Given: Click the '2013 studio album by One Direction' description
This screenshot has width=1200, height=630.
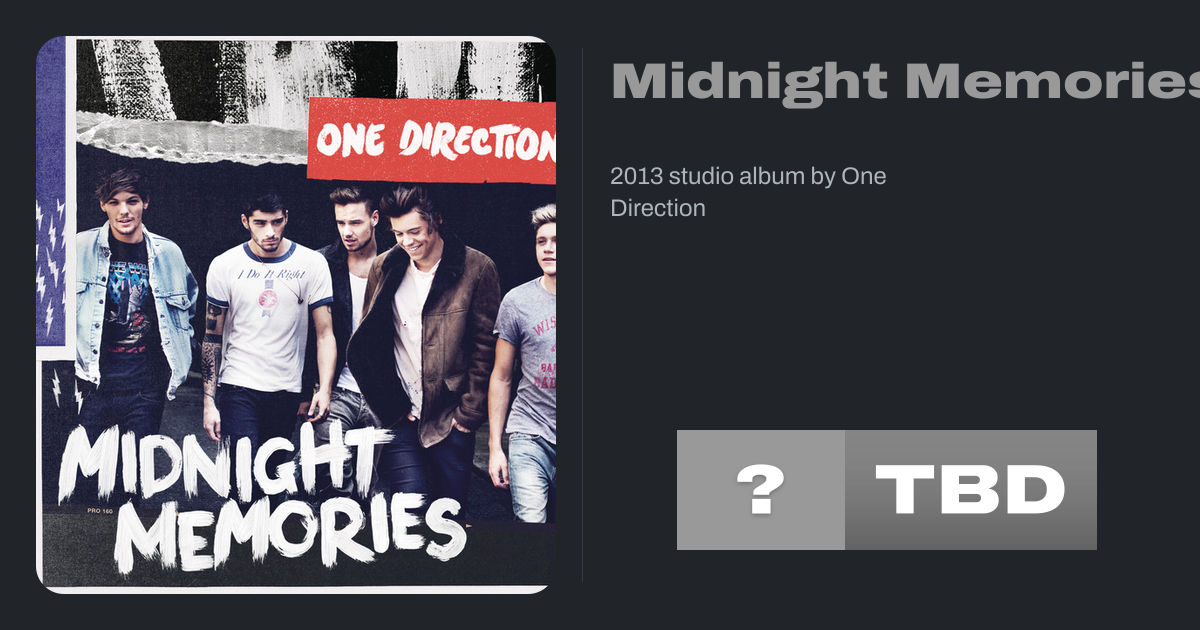Looking at the screenshot, I should 748,192.
